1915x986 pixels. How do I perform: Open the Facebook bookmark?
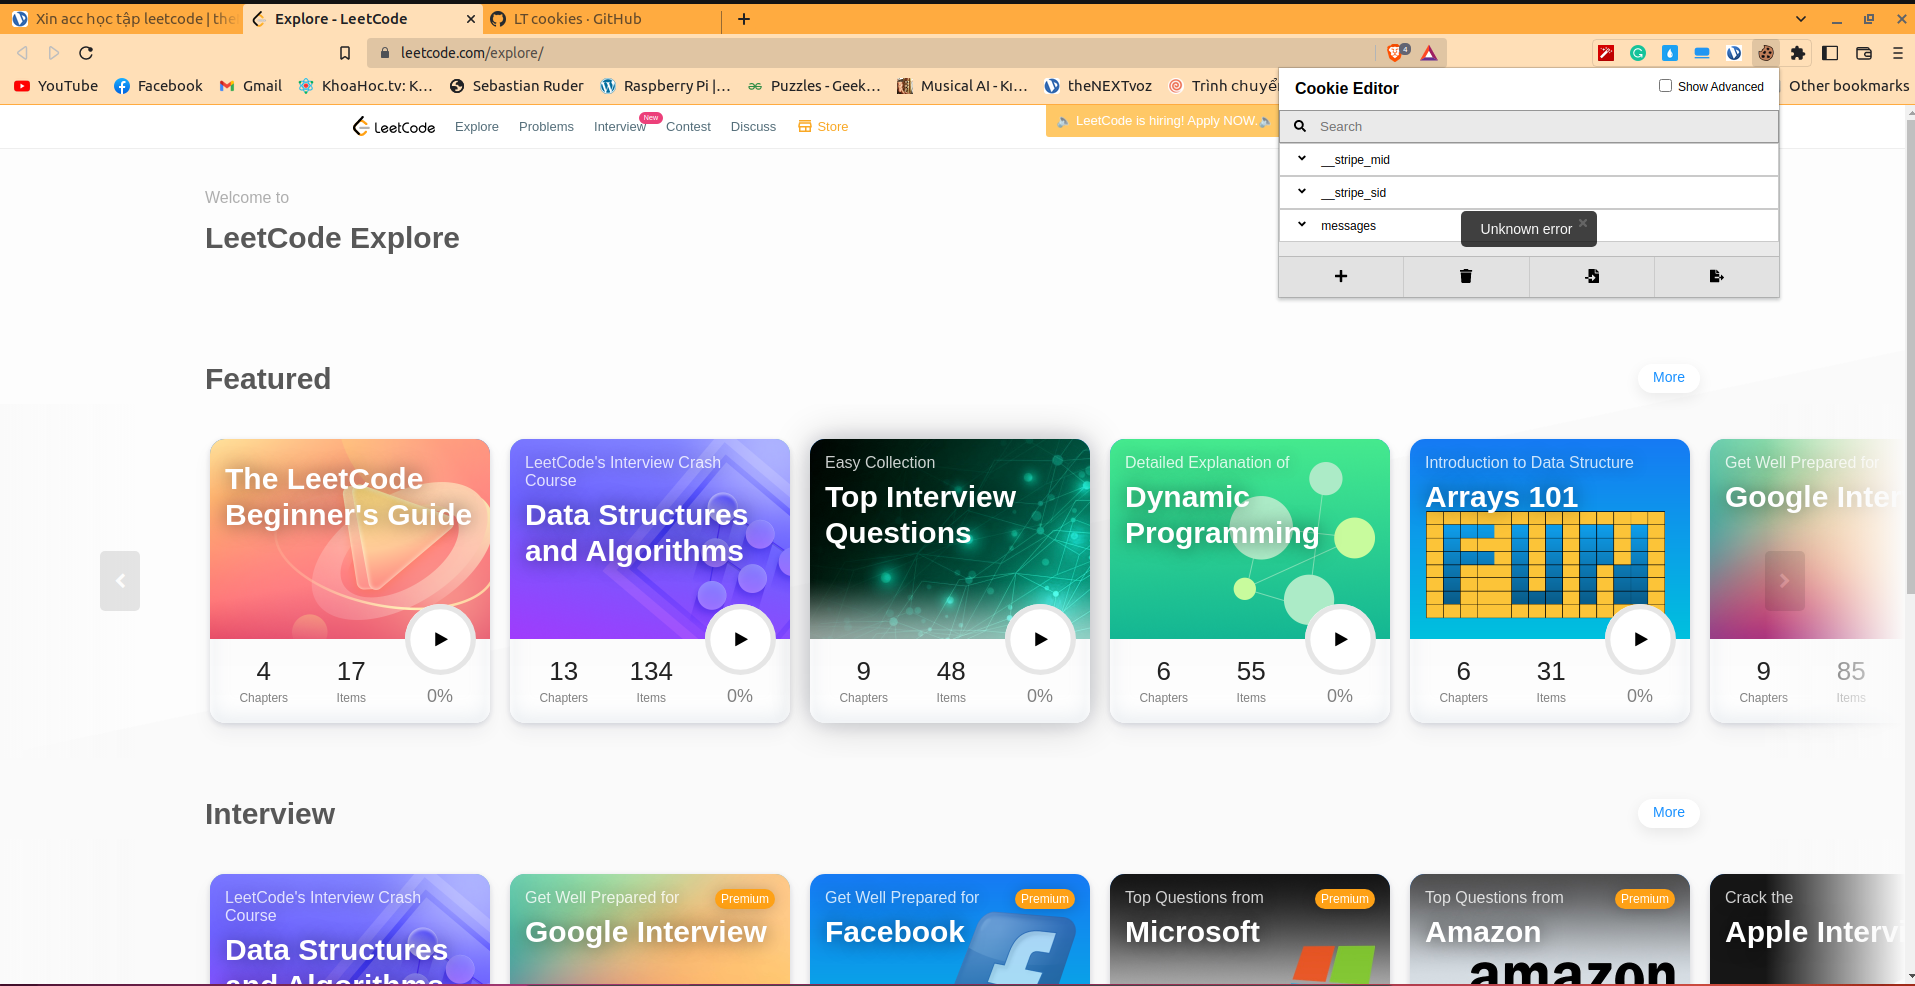click(158, 86)
